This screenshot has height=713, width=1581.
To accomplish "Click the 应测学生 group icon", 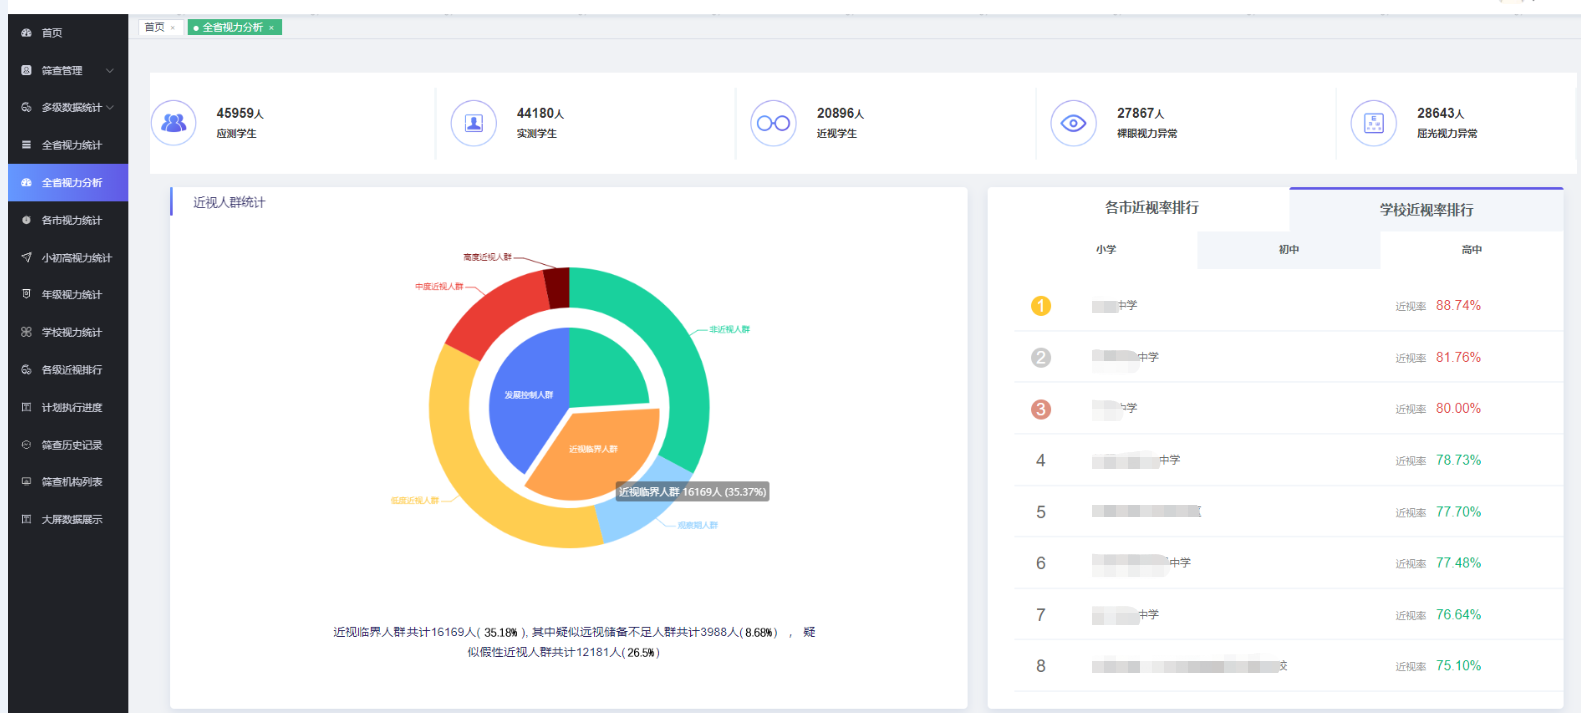I will point(174,123).
